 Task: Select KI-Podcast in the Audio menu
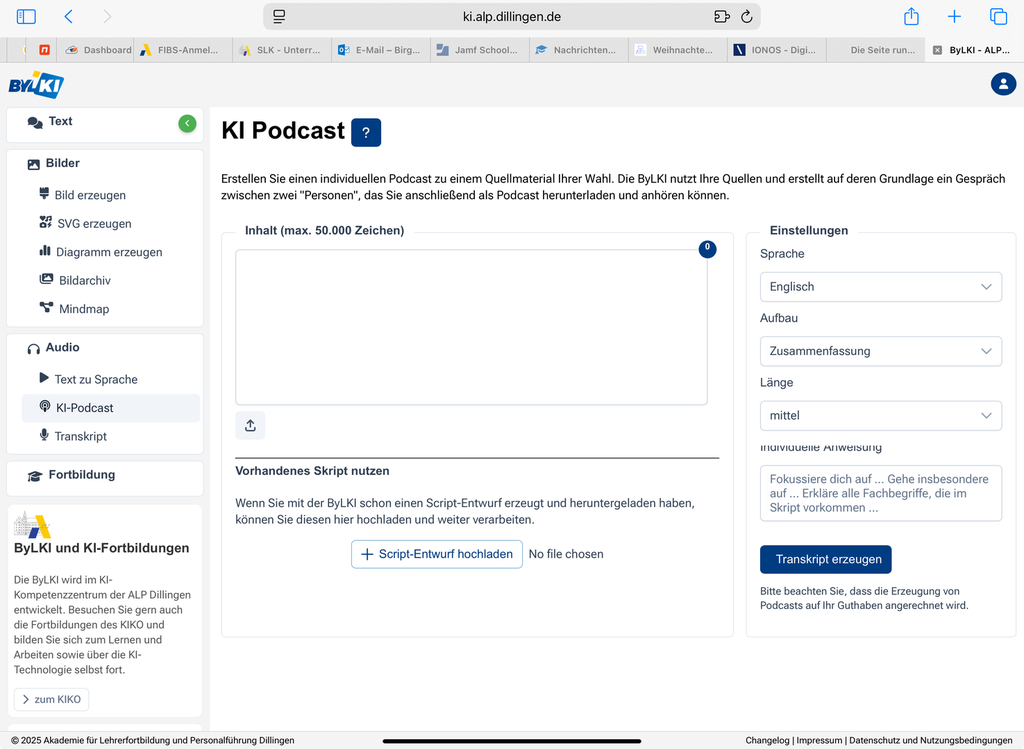point(84,408)
